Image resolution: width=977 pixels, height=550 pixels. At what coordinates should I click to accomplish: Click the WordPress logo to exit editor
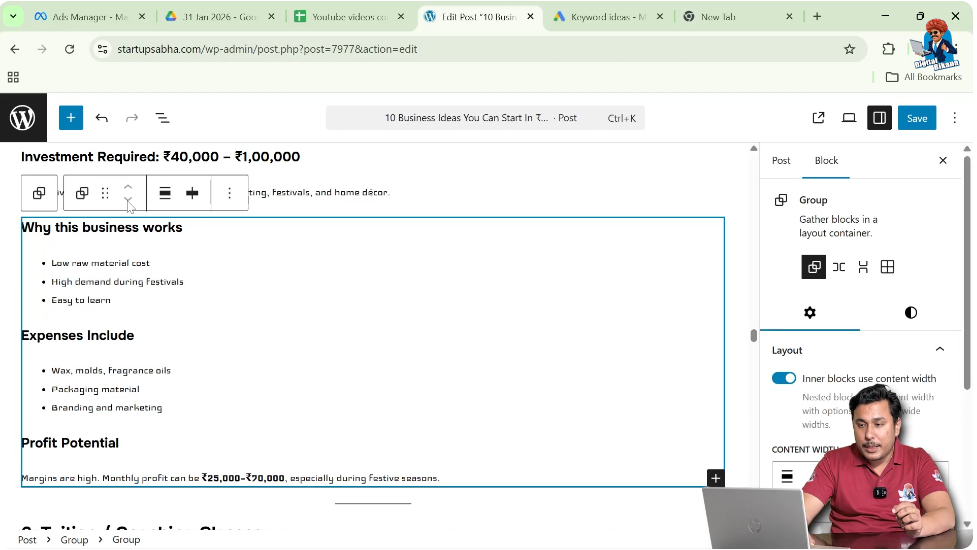[23, 118]
